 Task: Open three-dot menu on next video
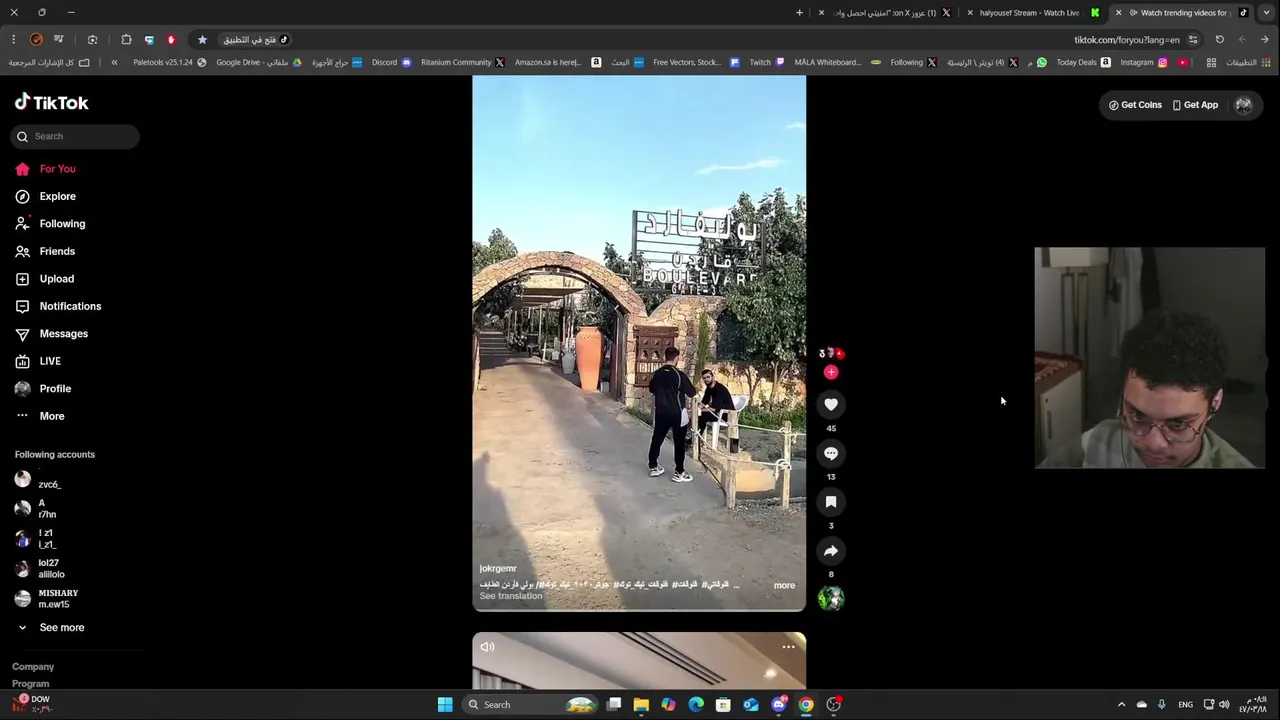coord(788,647)
